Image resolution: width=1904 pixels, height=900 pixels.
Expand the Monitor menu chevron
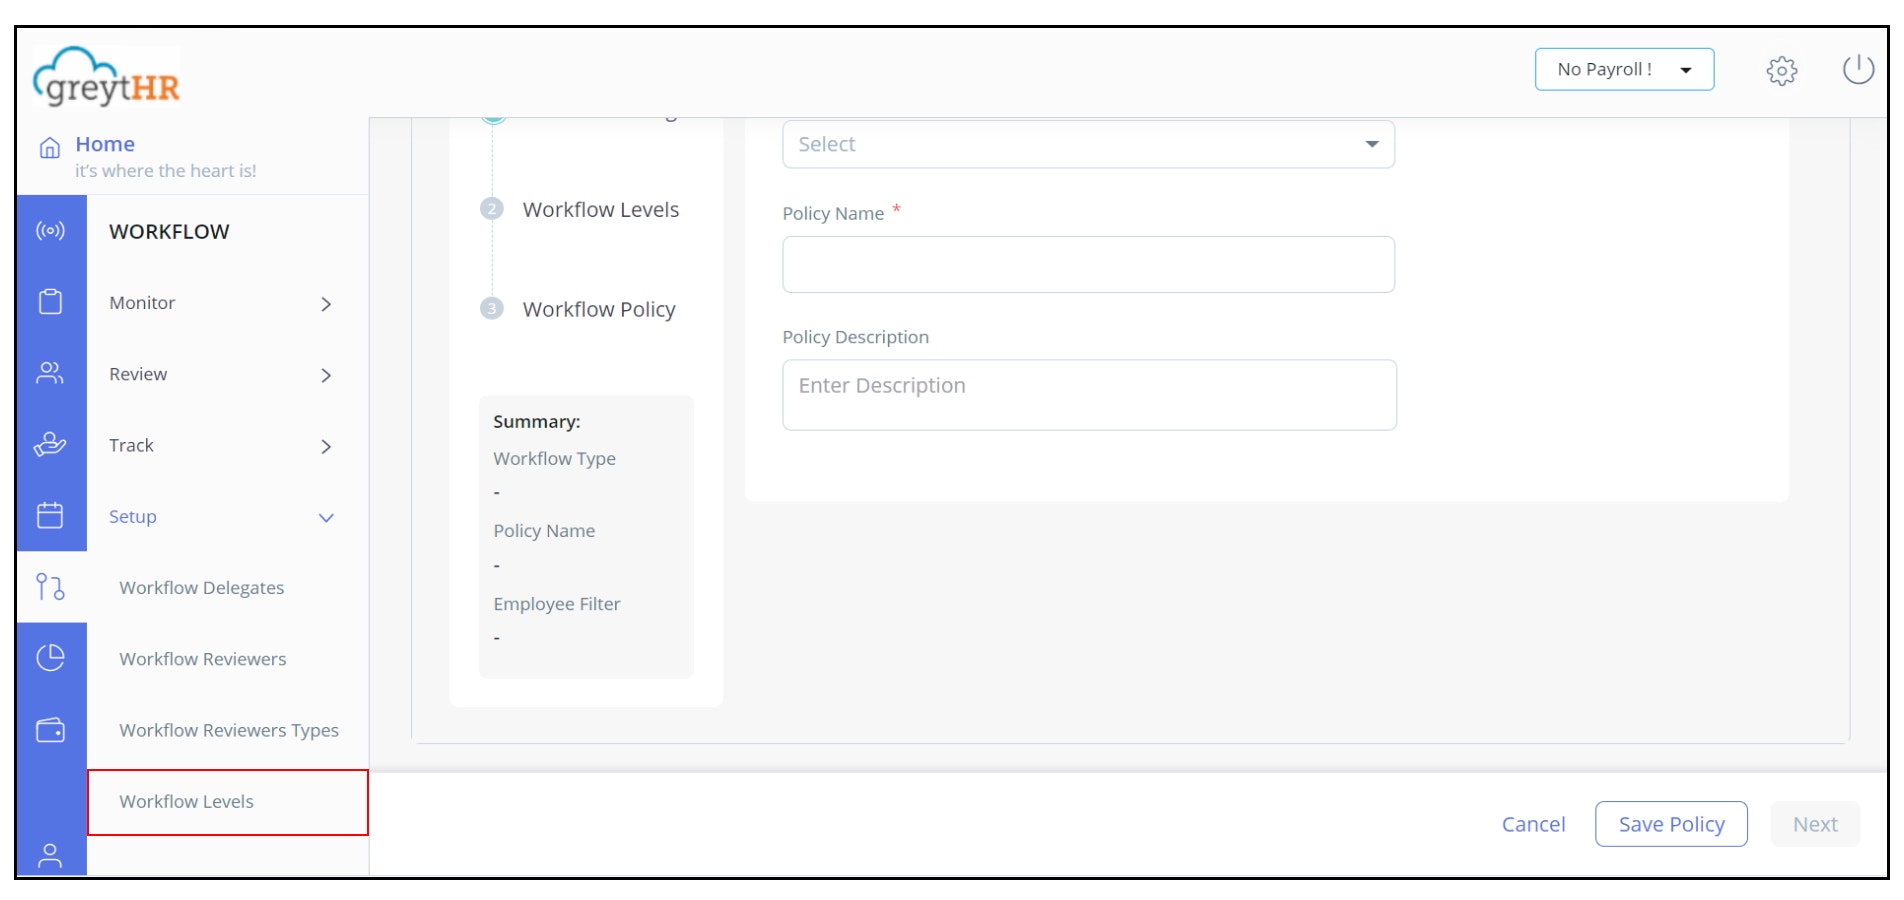click(x=326, y=304)
